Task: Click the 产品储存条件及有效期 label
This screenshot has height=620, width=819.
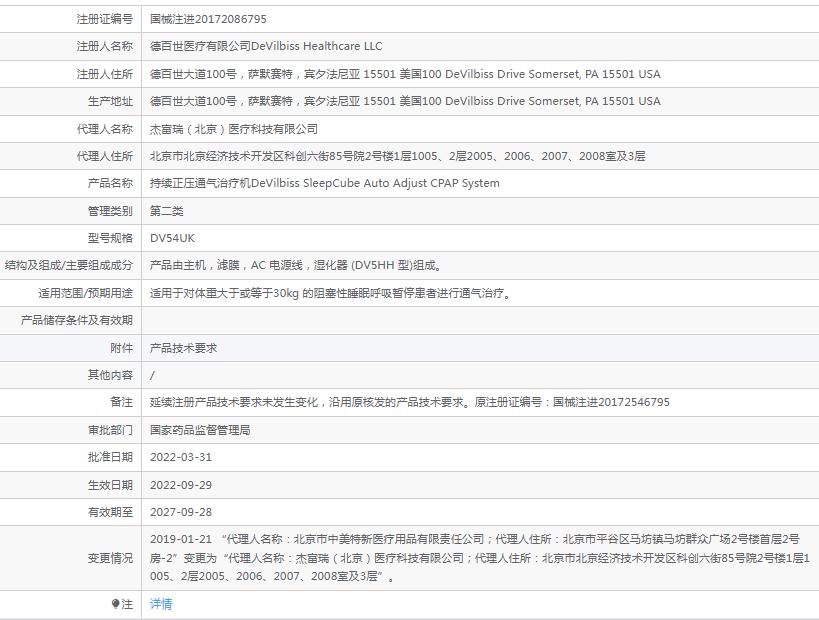Action: point(77,320)
